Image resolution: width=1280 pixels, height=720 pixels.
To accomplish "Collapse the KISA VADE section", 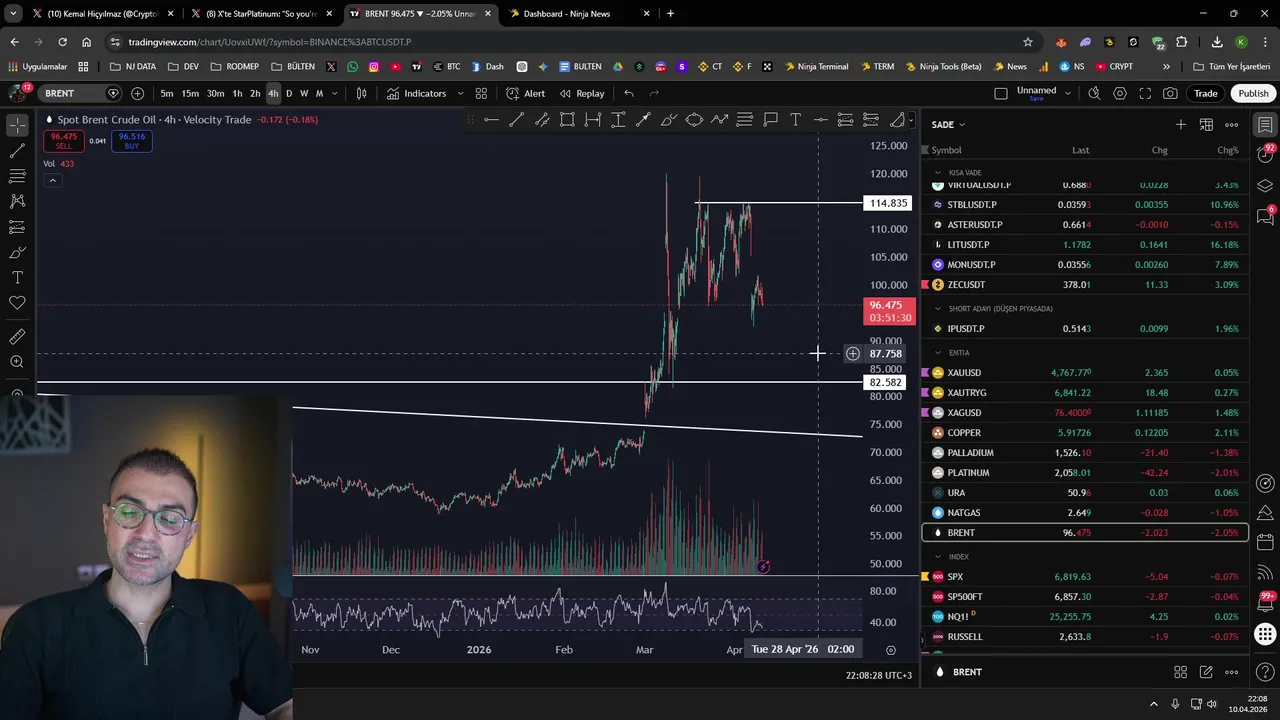I will [938, 173].
